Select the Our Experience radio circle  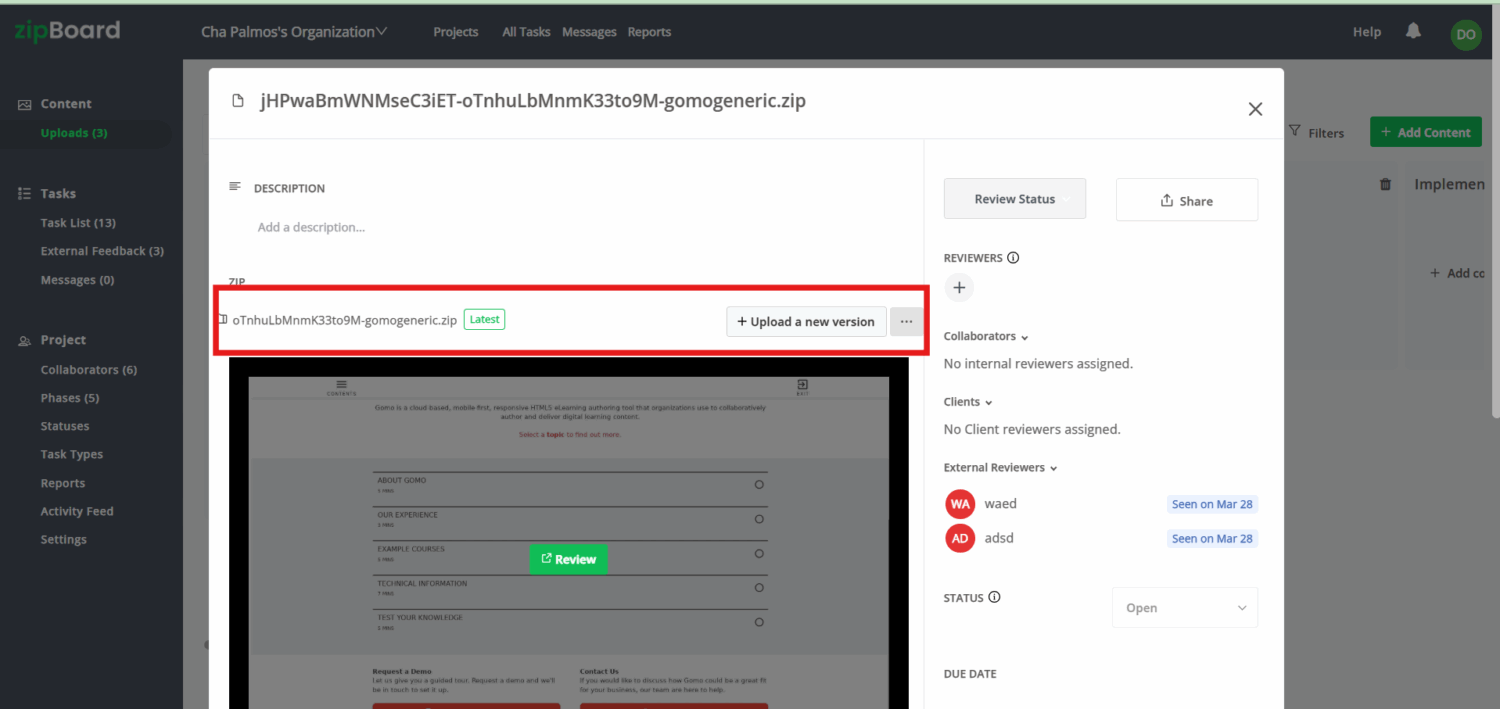tap(759, 519)
